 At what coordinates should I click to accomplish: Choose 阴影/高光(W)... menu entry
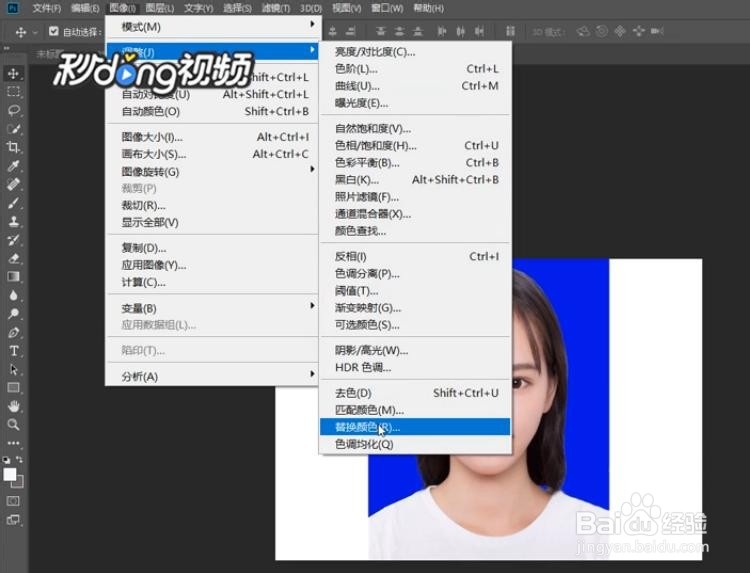coord(415,351)
